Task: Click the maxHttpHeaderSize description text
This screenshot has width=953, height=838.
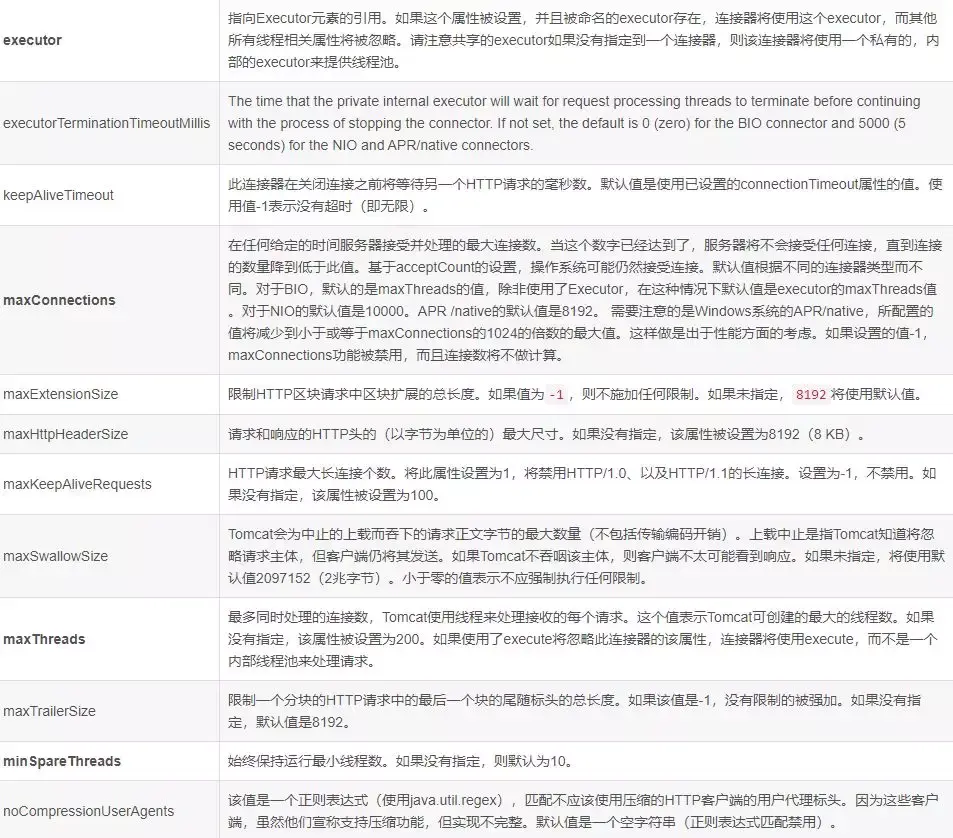Action: [546, 434]
